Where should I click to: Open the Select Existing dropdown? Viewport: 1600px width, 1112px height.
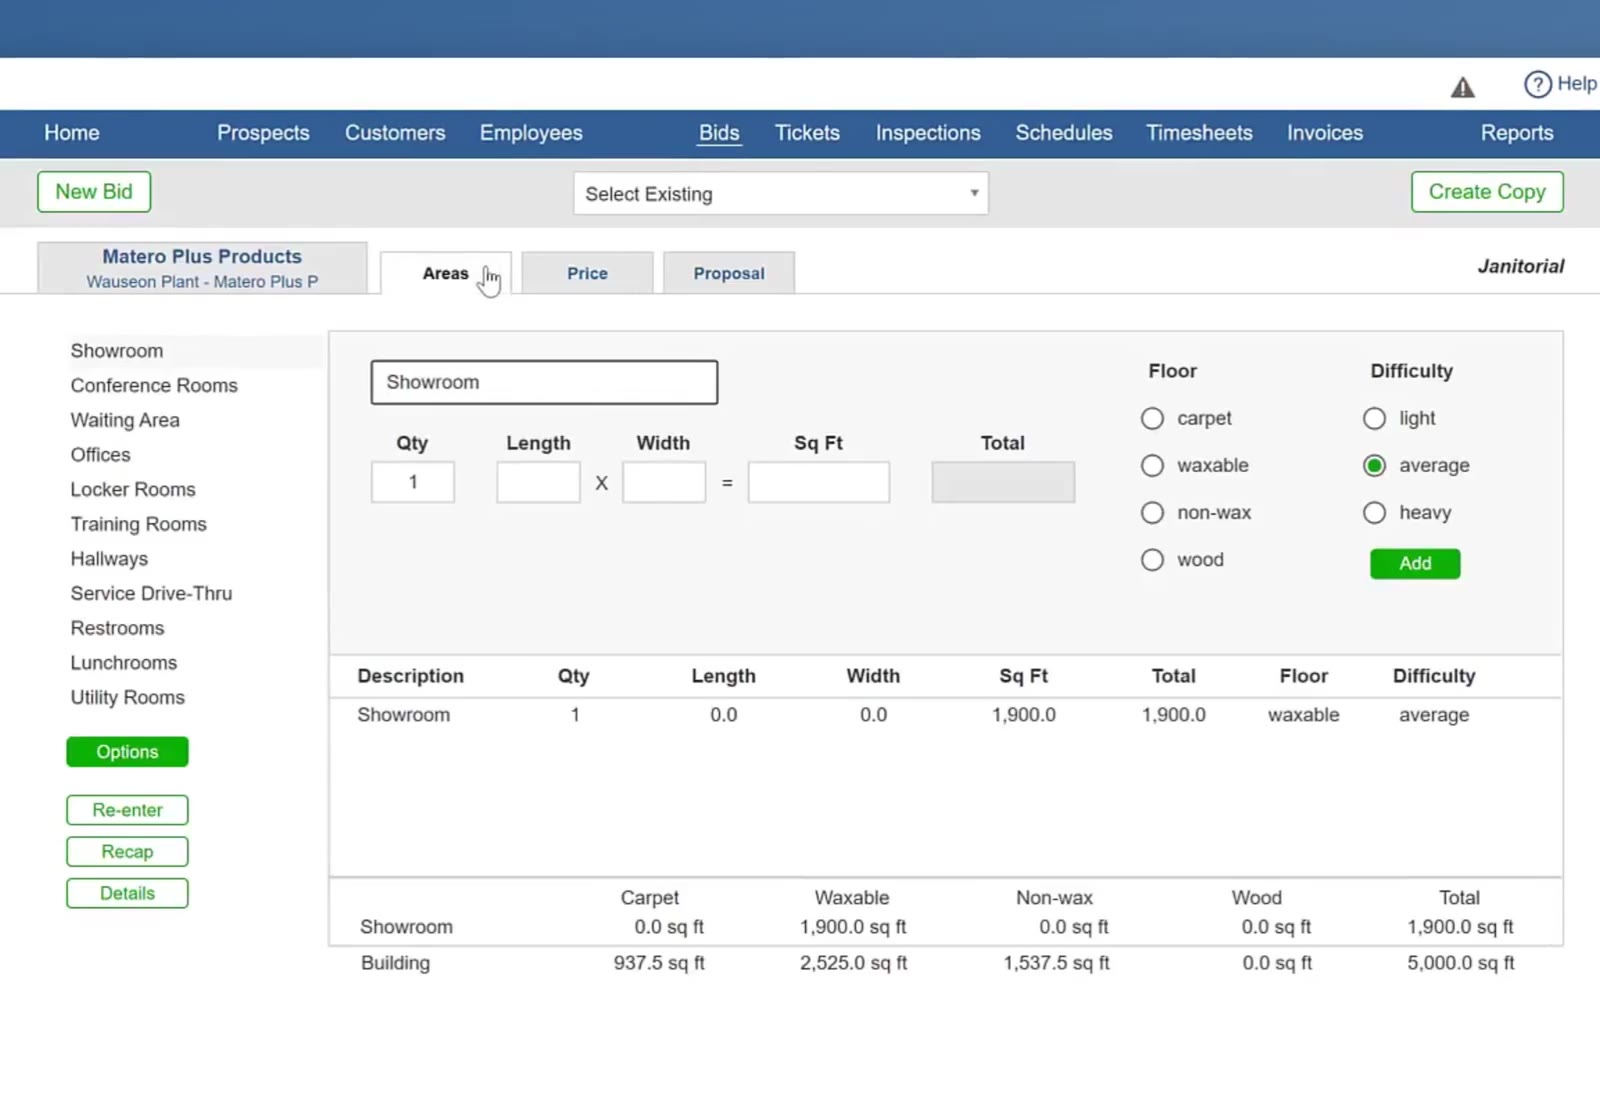pos(780,193)
